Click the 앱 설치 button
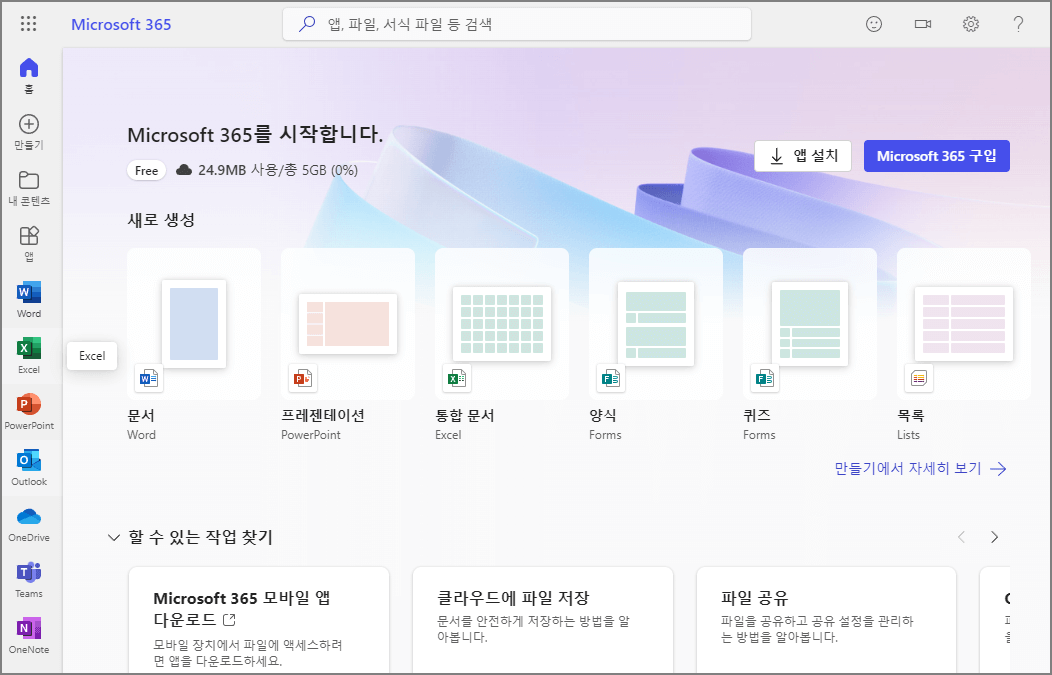Viewport: 1052px width, 675px height. [803, 156]
